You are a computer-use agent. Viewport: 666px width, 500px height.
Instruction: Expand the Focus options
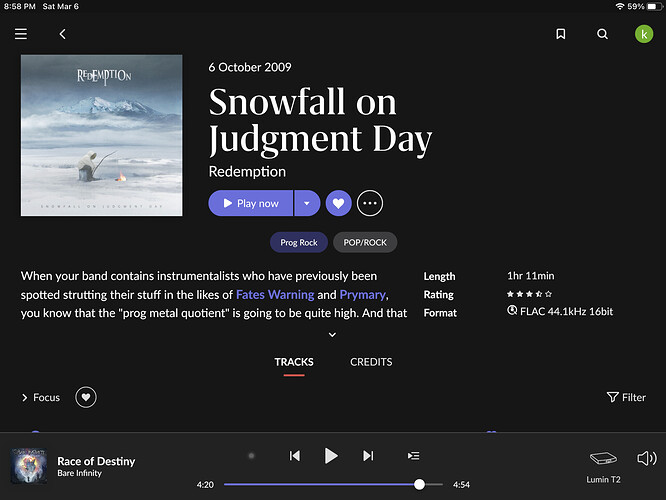tap(41, 397)
